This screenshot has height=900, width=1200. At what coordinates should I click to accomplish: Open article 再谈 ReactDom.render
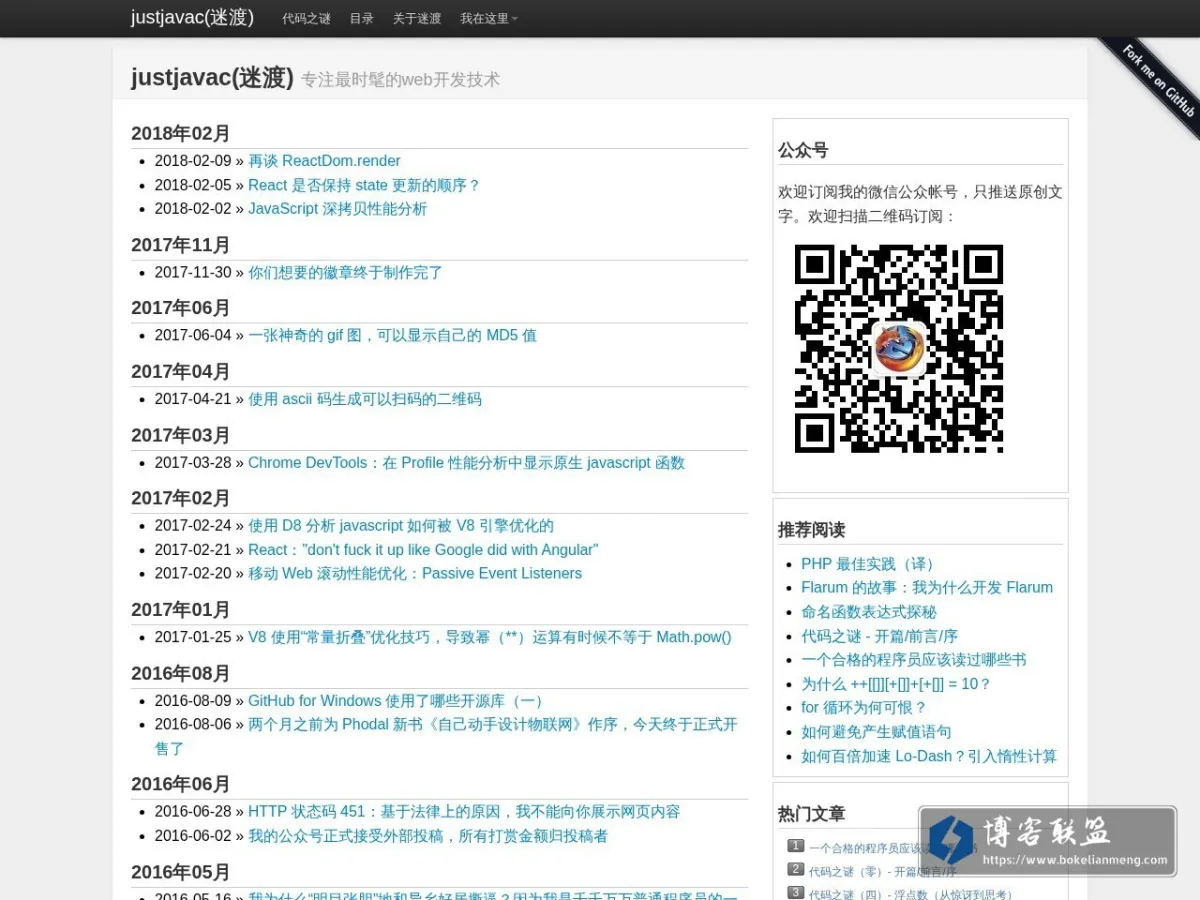pyautogui.click(x=324, y=161)
